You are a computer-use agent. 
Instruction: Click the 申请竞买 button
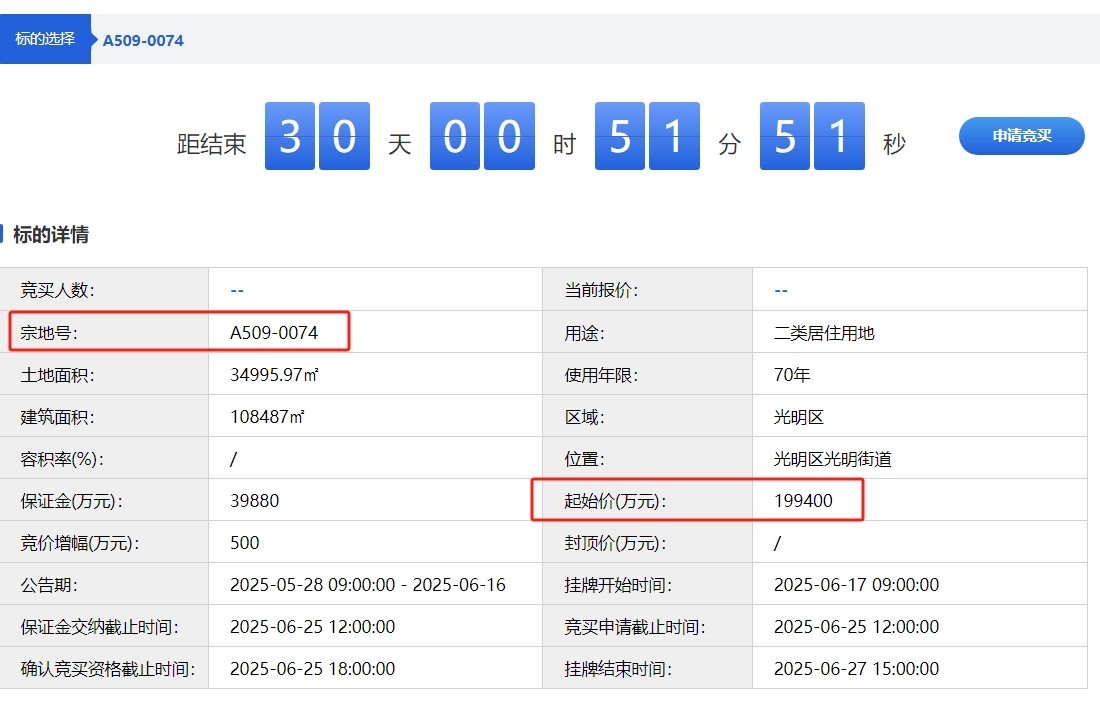point(1021,136)
